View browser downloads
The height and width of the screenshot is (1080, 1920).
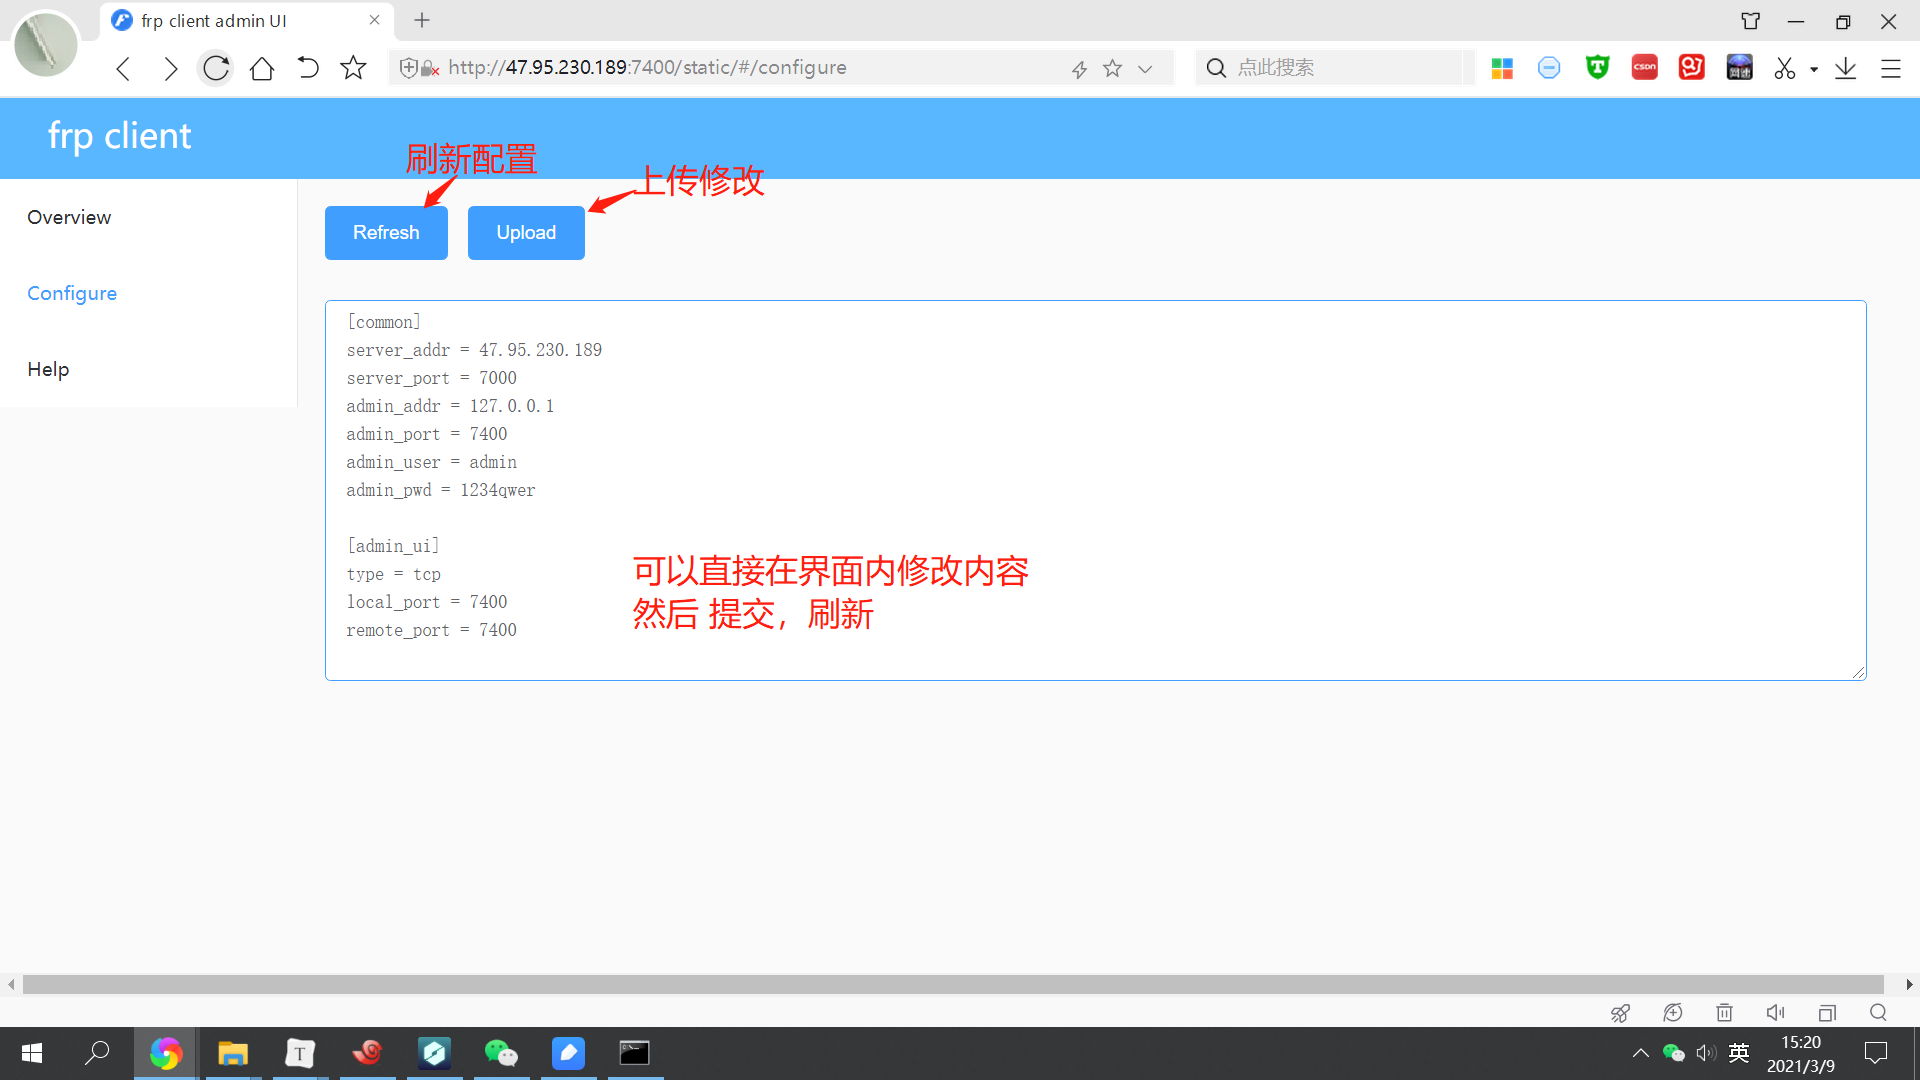tap(1846, 68)
